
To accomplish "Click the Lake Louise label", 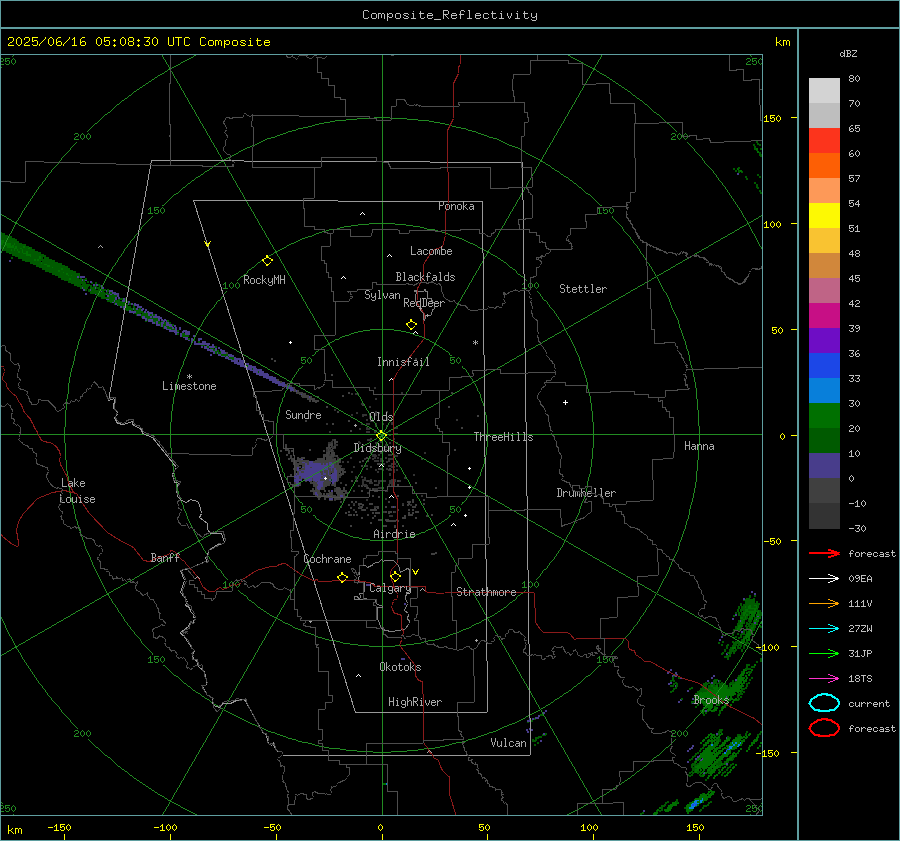I will [x=77, y=491].
